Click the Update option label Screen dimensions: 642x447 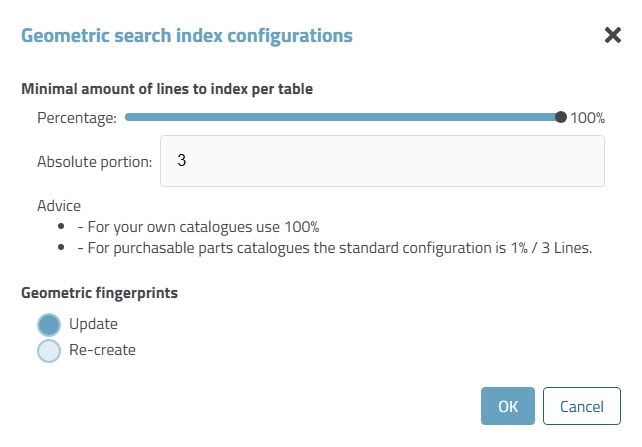tap(93, 324)
